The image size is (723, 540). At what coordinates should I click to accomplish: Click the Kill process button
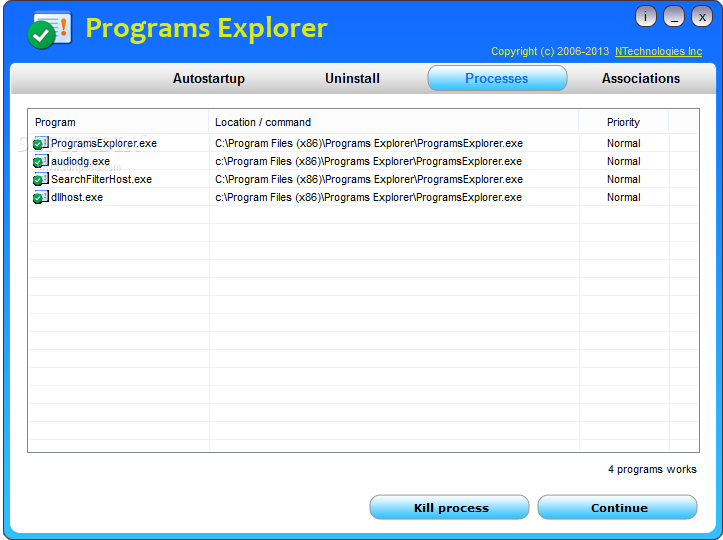[x=449, y=507]
